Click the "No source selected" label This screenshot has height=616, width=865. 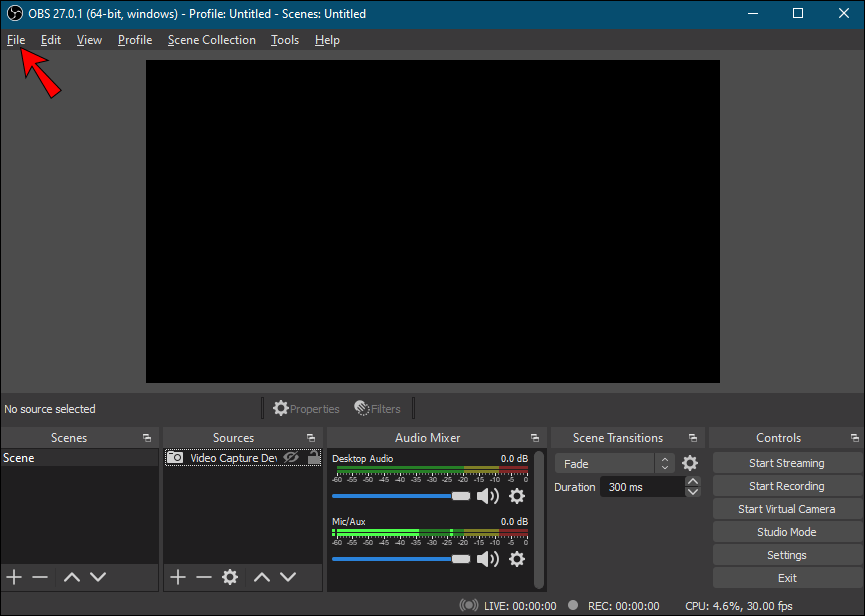50,409
